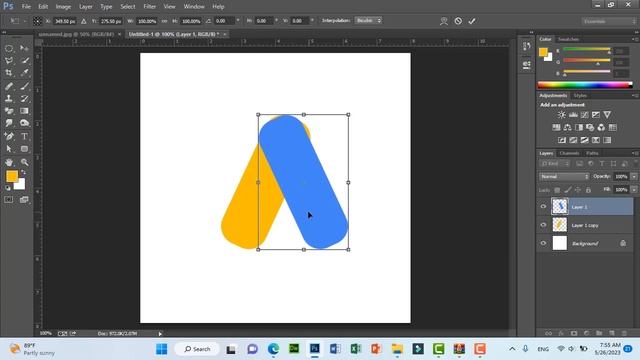
Task: Open the File menu
Action: (x=26, y=7)
